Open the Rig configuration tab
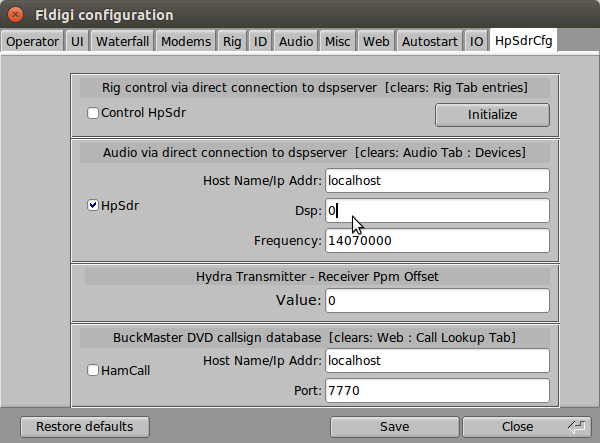Viewport: 600px width, 443px height. (232, 41)
